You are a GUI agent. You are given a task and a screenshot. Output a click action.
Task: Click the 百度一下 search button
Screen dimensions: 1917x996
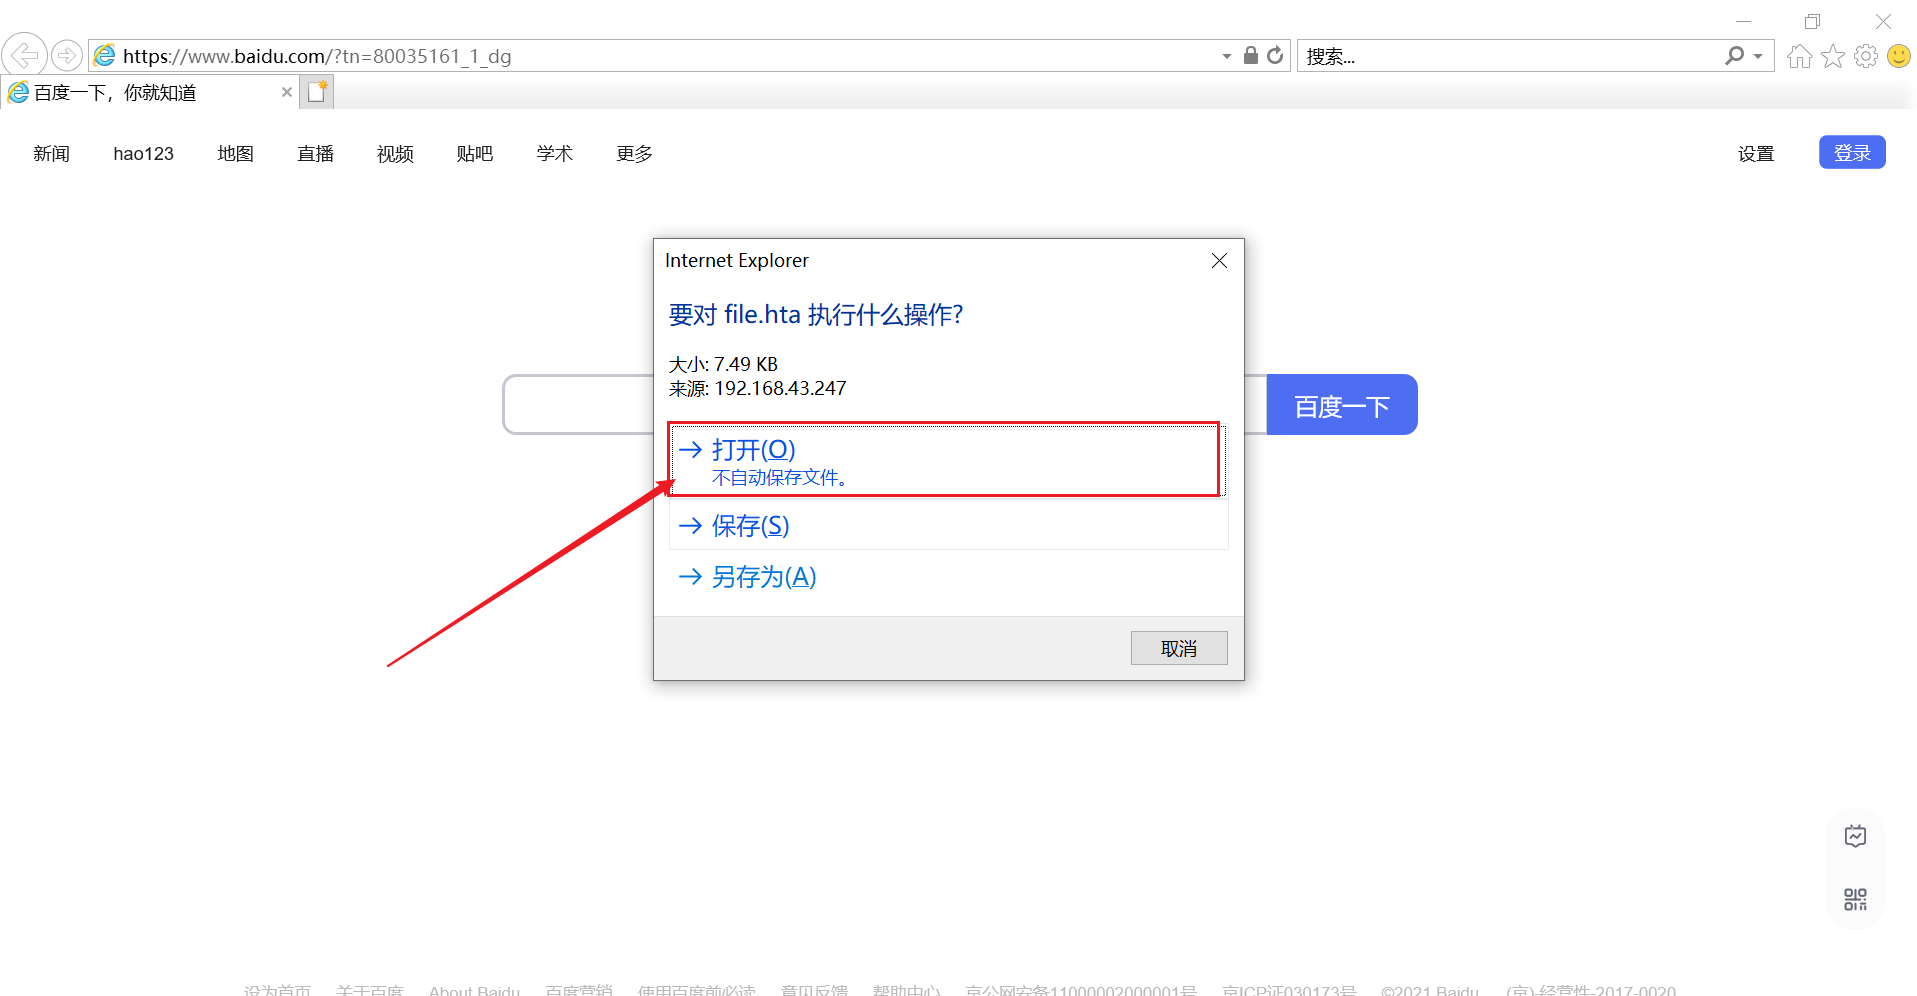(x=1341, y=405)
